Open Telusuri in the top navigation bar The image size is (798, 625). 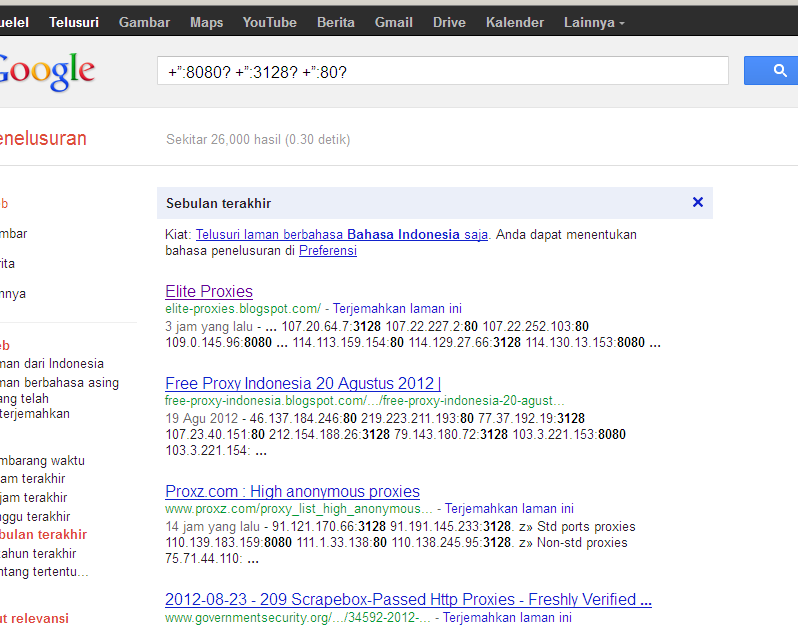point(74,22)
